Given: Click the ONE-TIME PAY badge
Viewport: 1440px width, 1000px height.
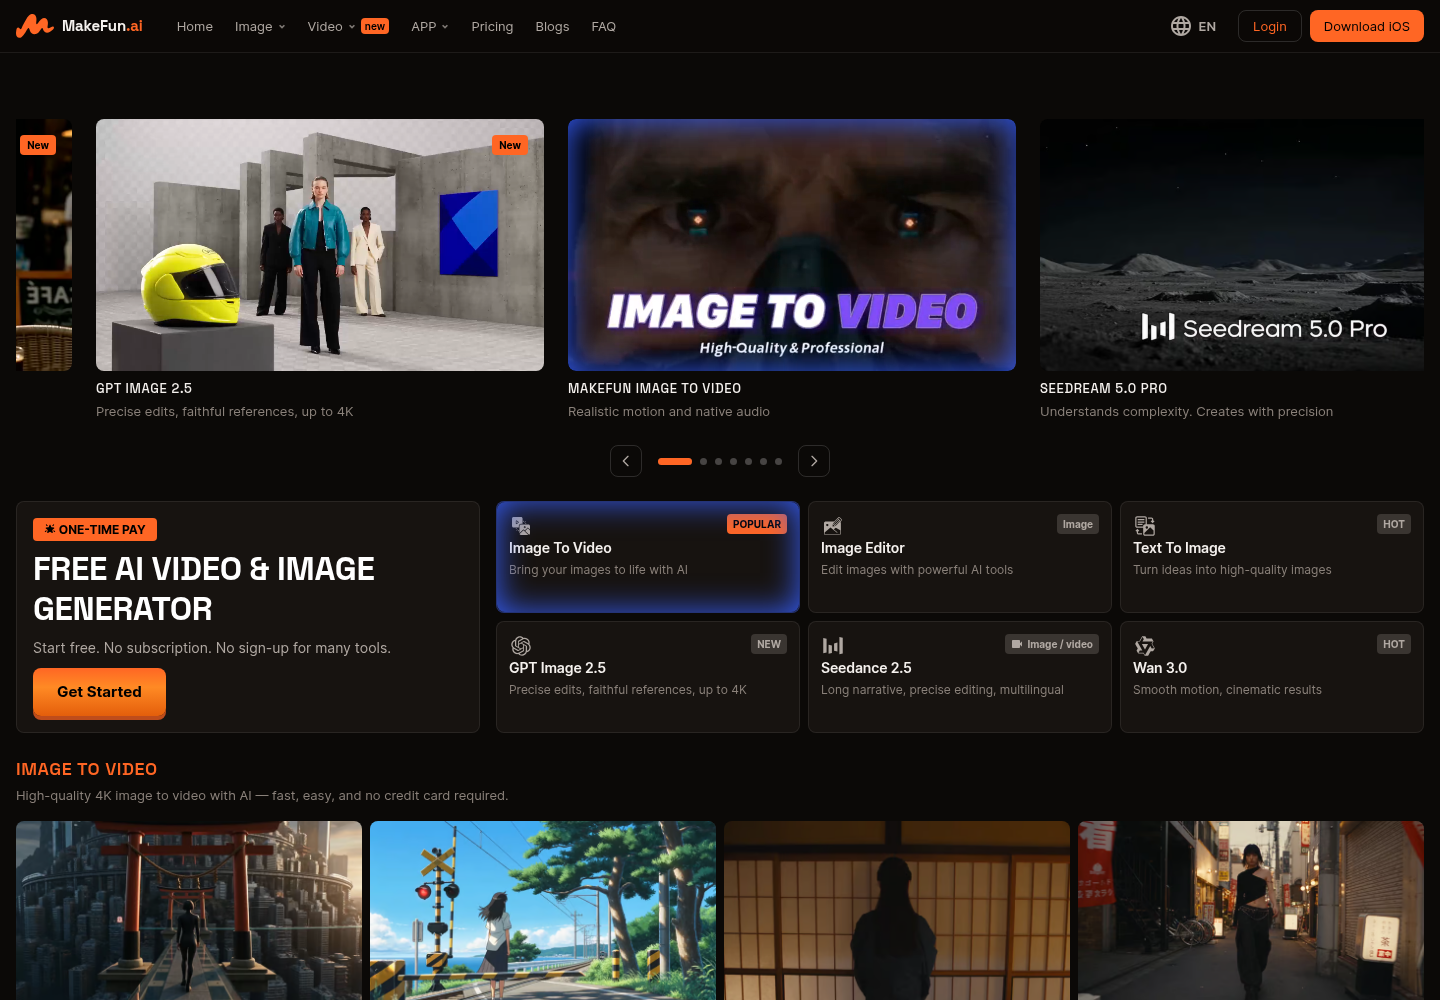Looking at the screenshot, I should [x=95, y=530].
